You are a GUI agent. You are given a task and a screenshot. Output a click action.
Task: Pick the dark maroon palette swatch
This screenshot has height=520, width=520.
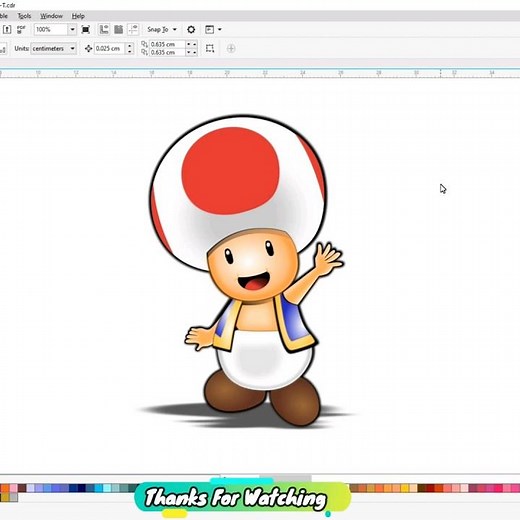point(22,488)
